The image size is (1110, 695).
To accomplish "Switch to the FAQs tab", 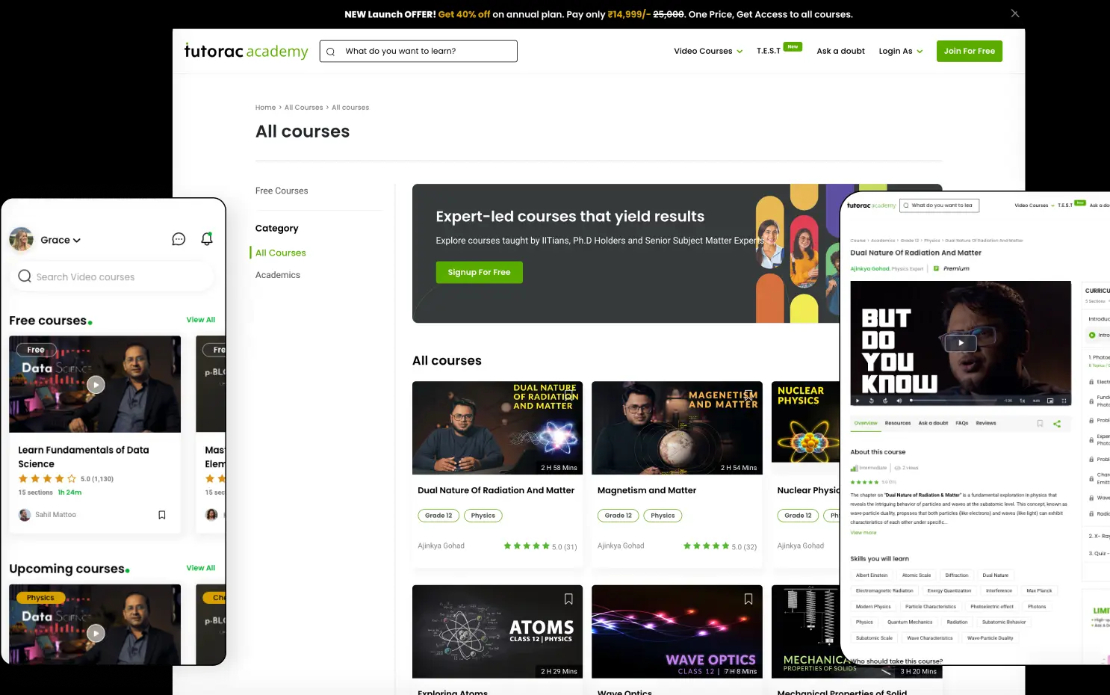I will (x=961, y=423).
